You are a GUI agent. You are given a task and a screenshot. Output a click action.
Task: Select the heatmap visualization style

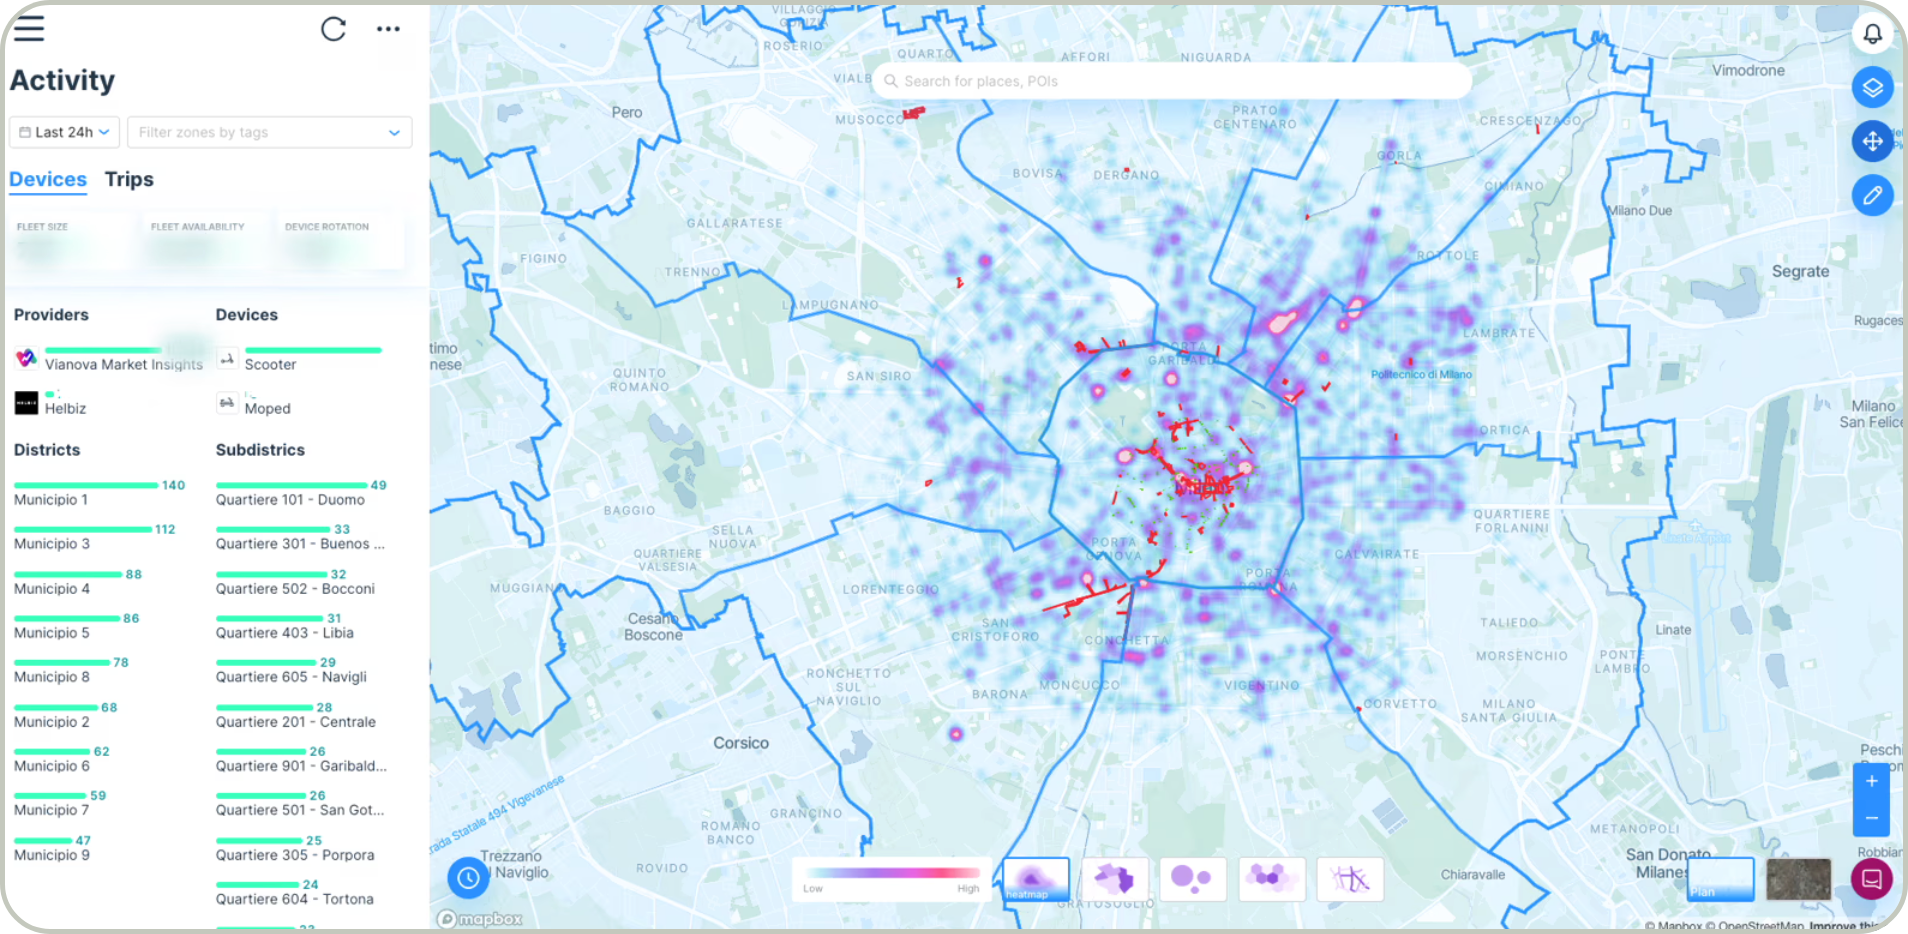point(1036,879)
